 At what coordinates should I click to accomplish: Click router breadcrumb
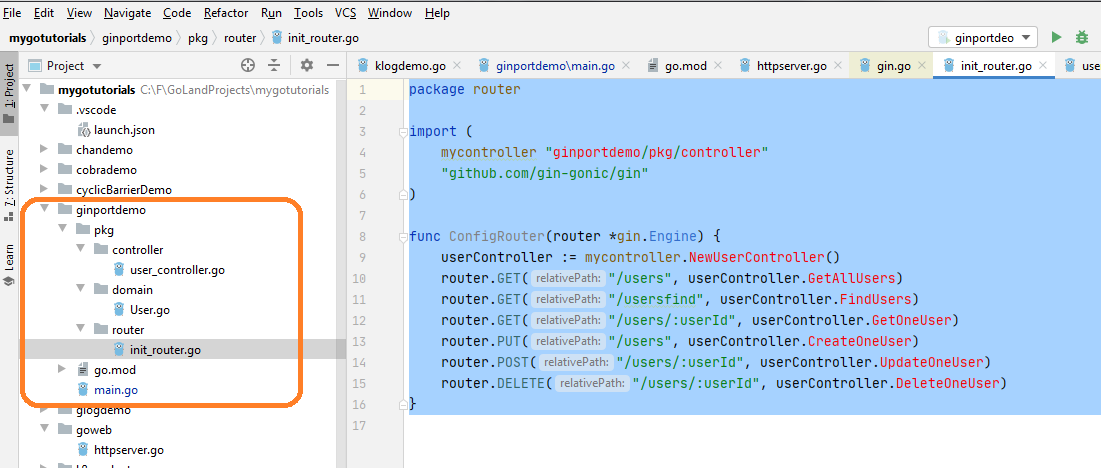pos(240,38)
